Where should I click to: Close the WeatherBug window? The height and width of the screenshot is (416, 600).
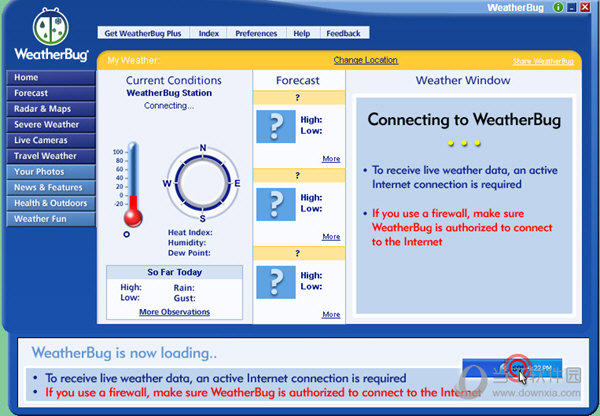585,7
